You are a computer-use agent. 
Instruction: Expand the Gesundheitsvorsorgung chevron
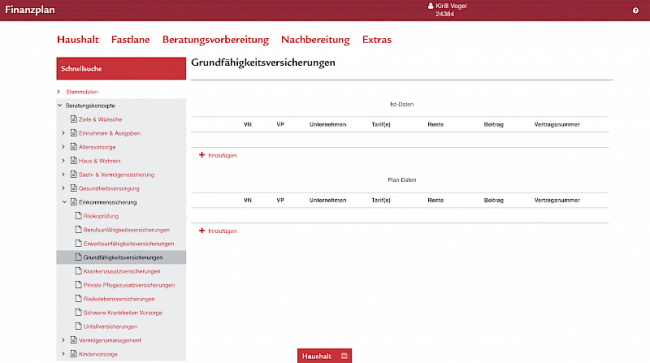coord(63,188)
